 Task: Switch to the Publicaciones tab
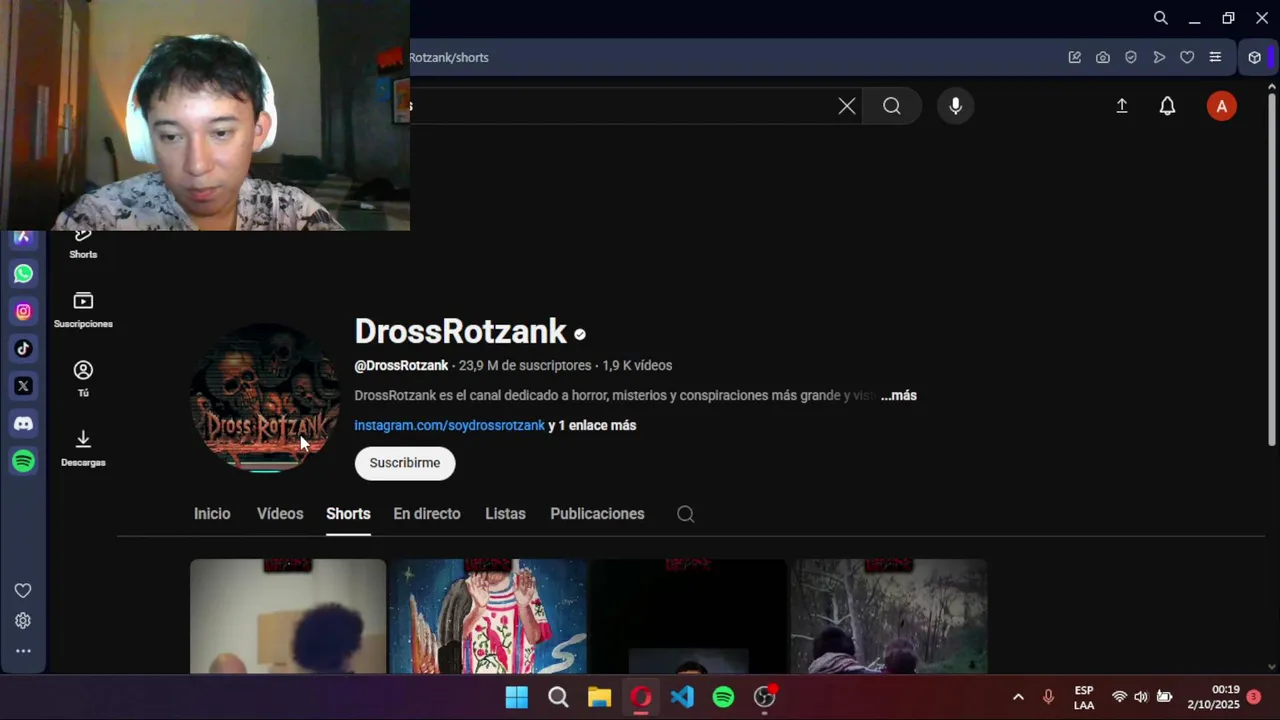click(x=597, y=514)
